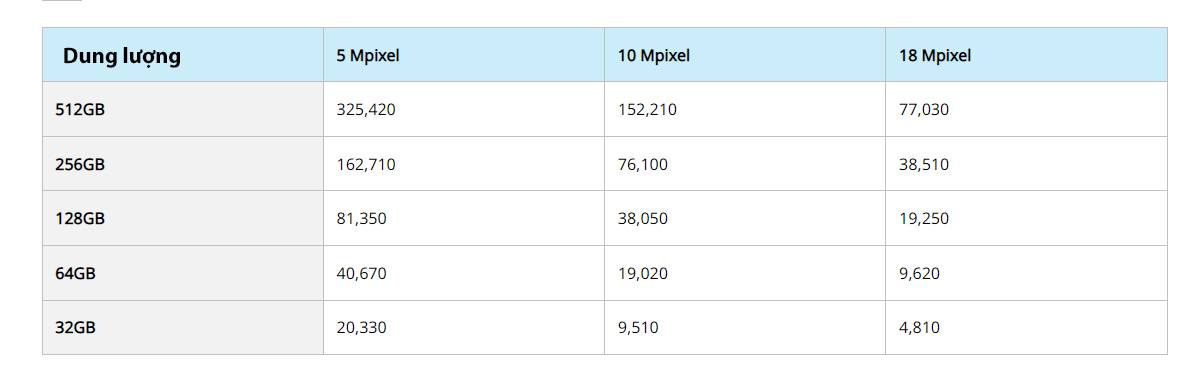This screenshot has height=386, width=1197.
Task: Select the cell showing 76,100
Action: point(745,164)
